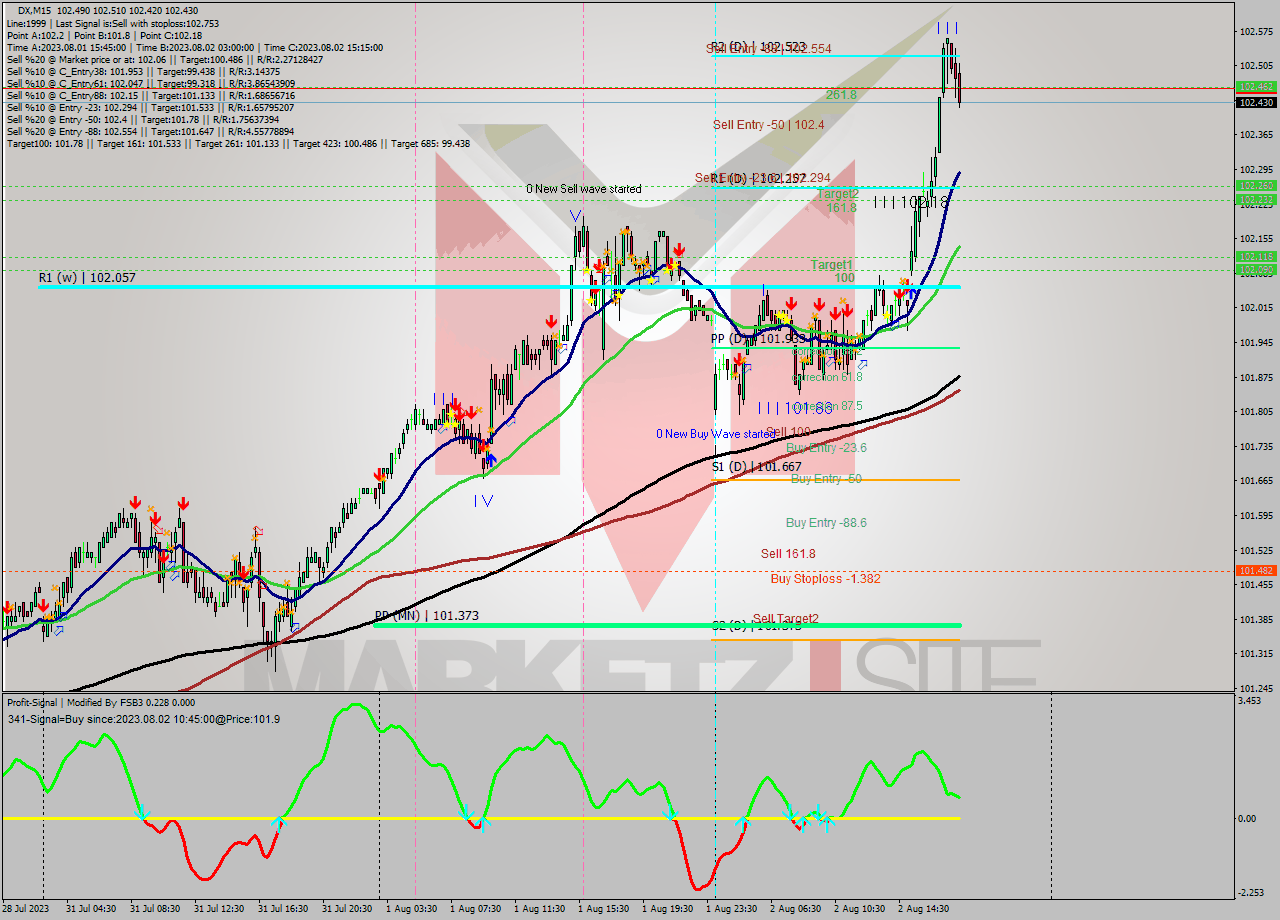
Task: Click the 102.575 price axis label
Action: (1256, 32)
